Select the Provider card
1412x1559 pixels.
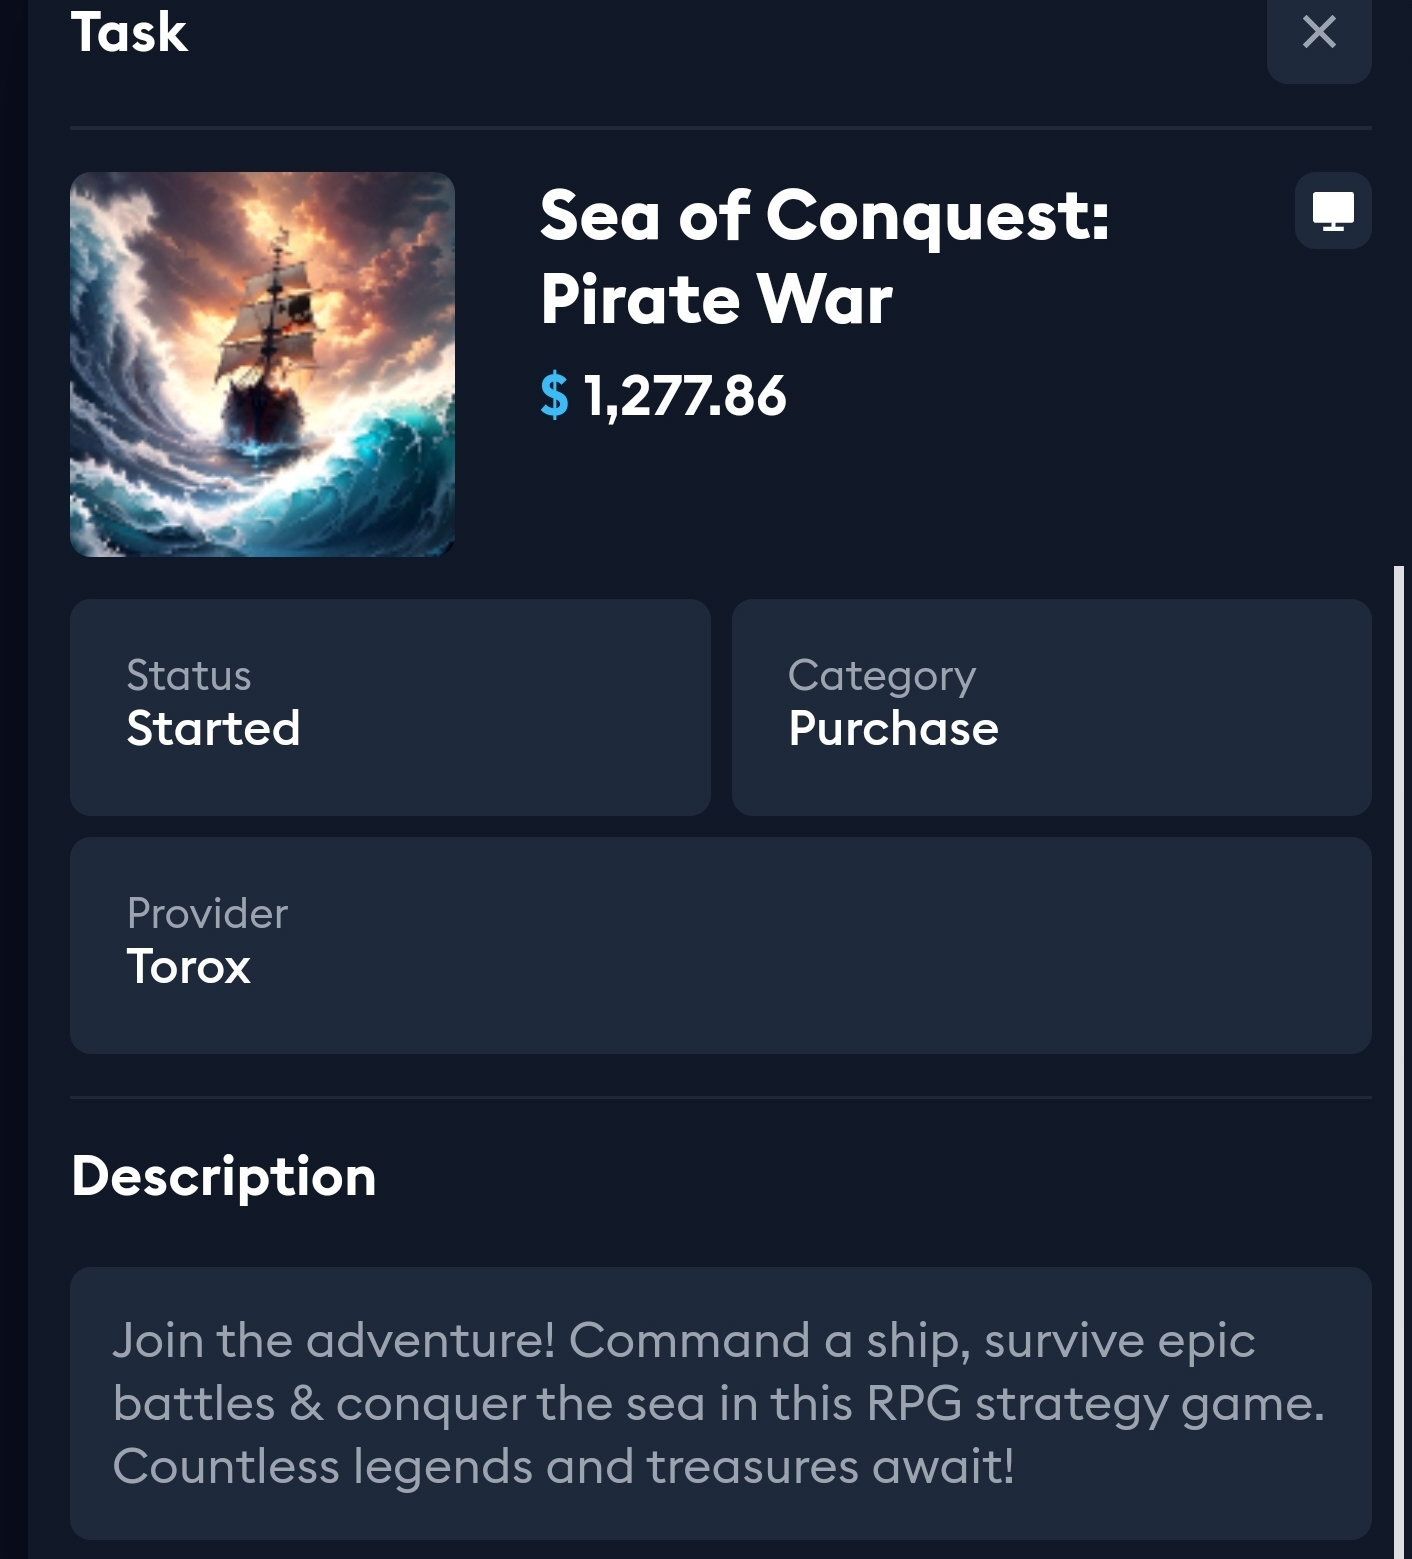tap(720, 945)
